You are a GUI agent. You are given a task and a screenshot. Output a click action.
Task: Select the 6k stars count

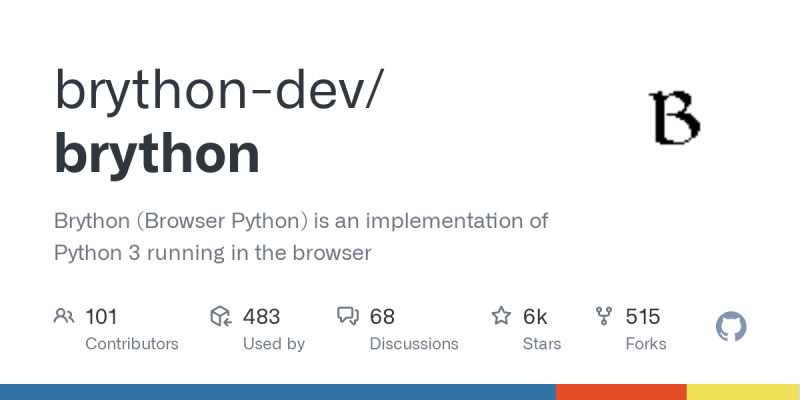[x=535, y=317]
